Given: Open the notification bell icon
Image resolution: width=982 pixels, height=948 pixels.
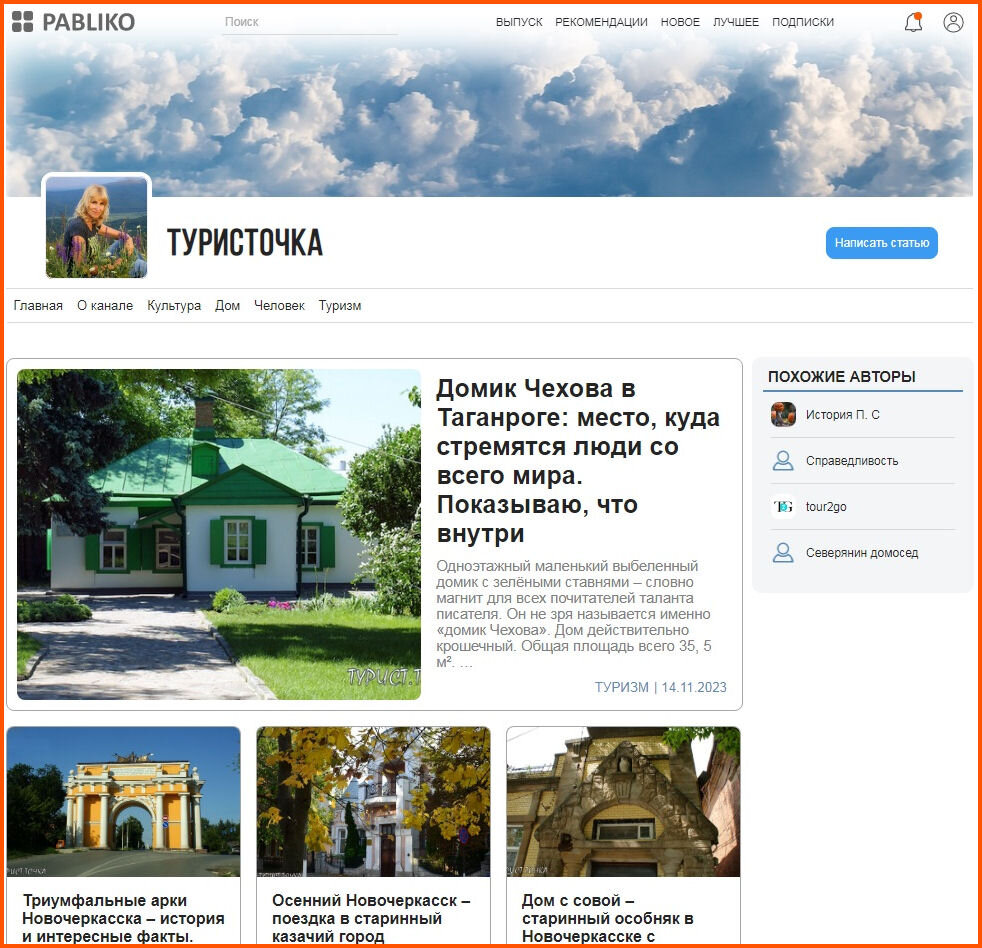Looking at the screenshot, I should coord(912,21).
